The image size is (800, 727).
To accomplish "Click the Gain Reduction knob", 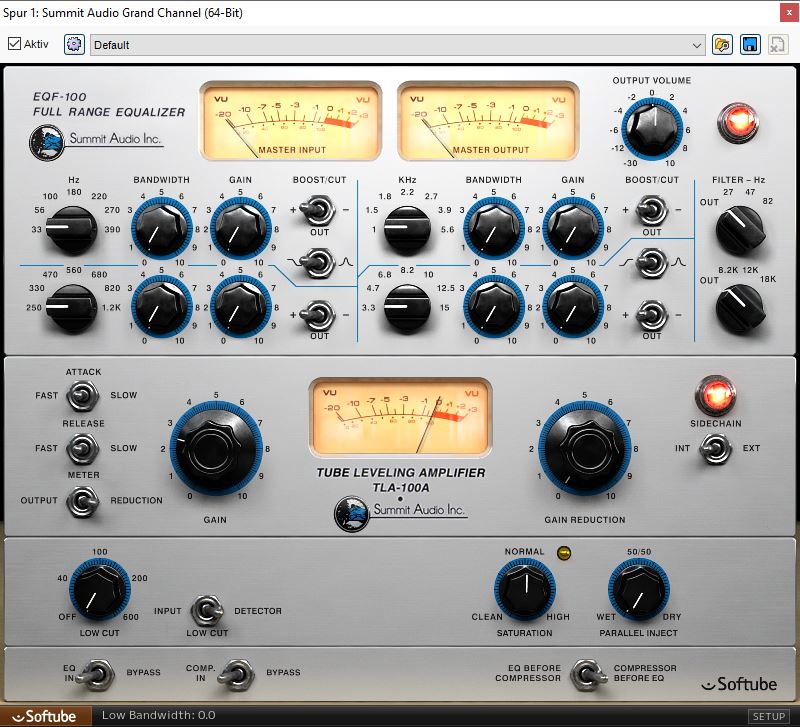I will click(x=585, y=448).
